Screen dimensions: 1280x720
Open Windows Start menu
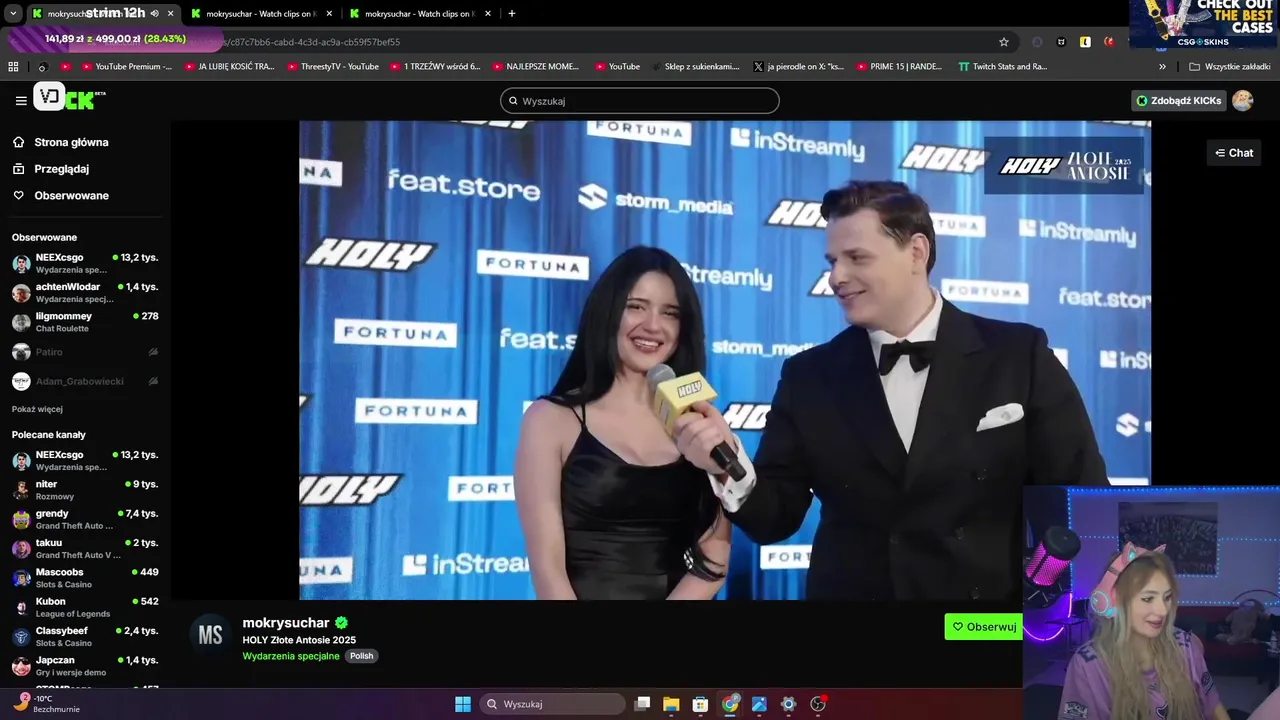(x=463, y=704)
